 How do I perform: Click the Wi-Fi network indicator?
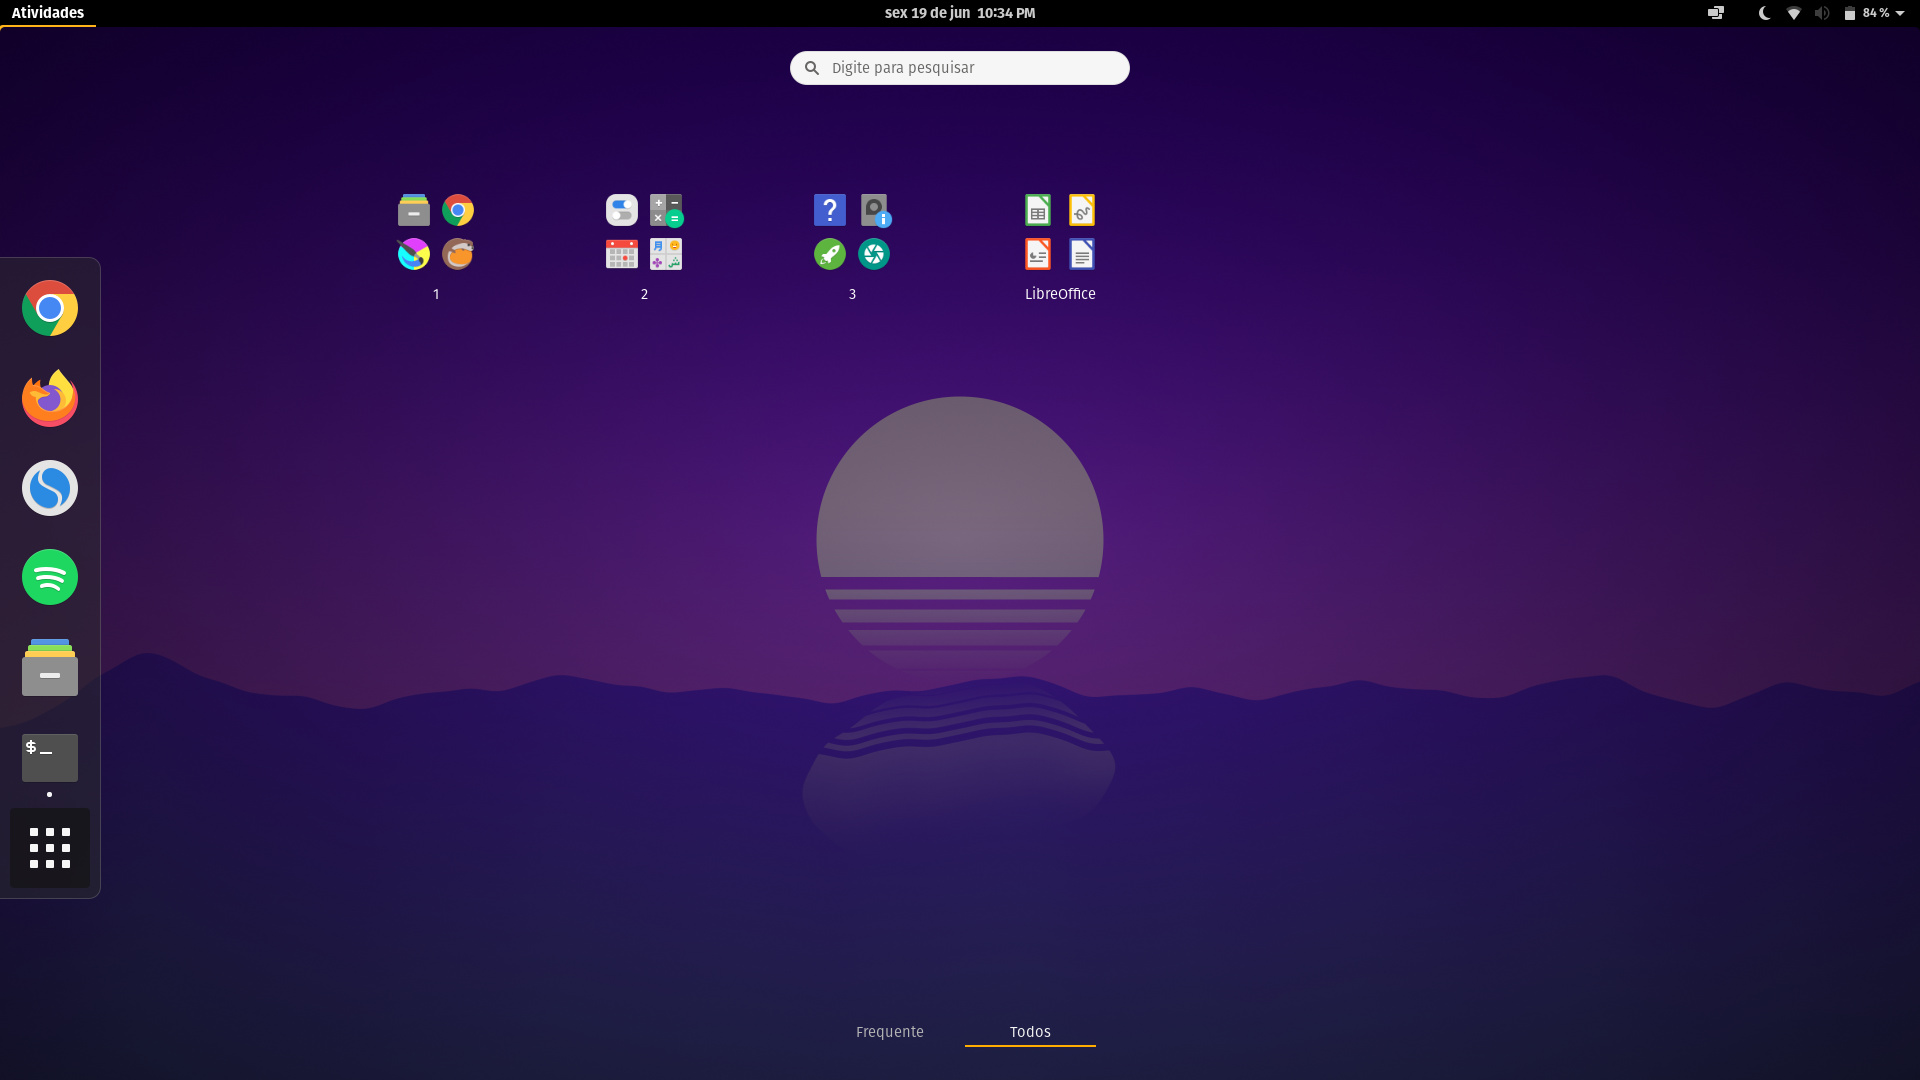click(1794, 13)
